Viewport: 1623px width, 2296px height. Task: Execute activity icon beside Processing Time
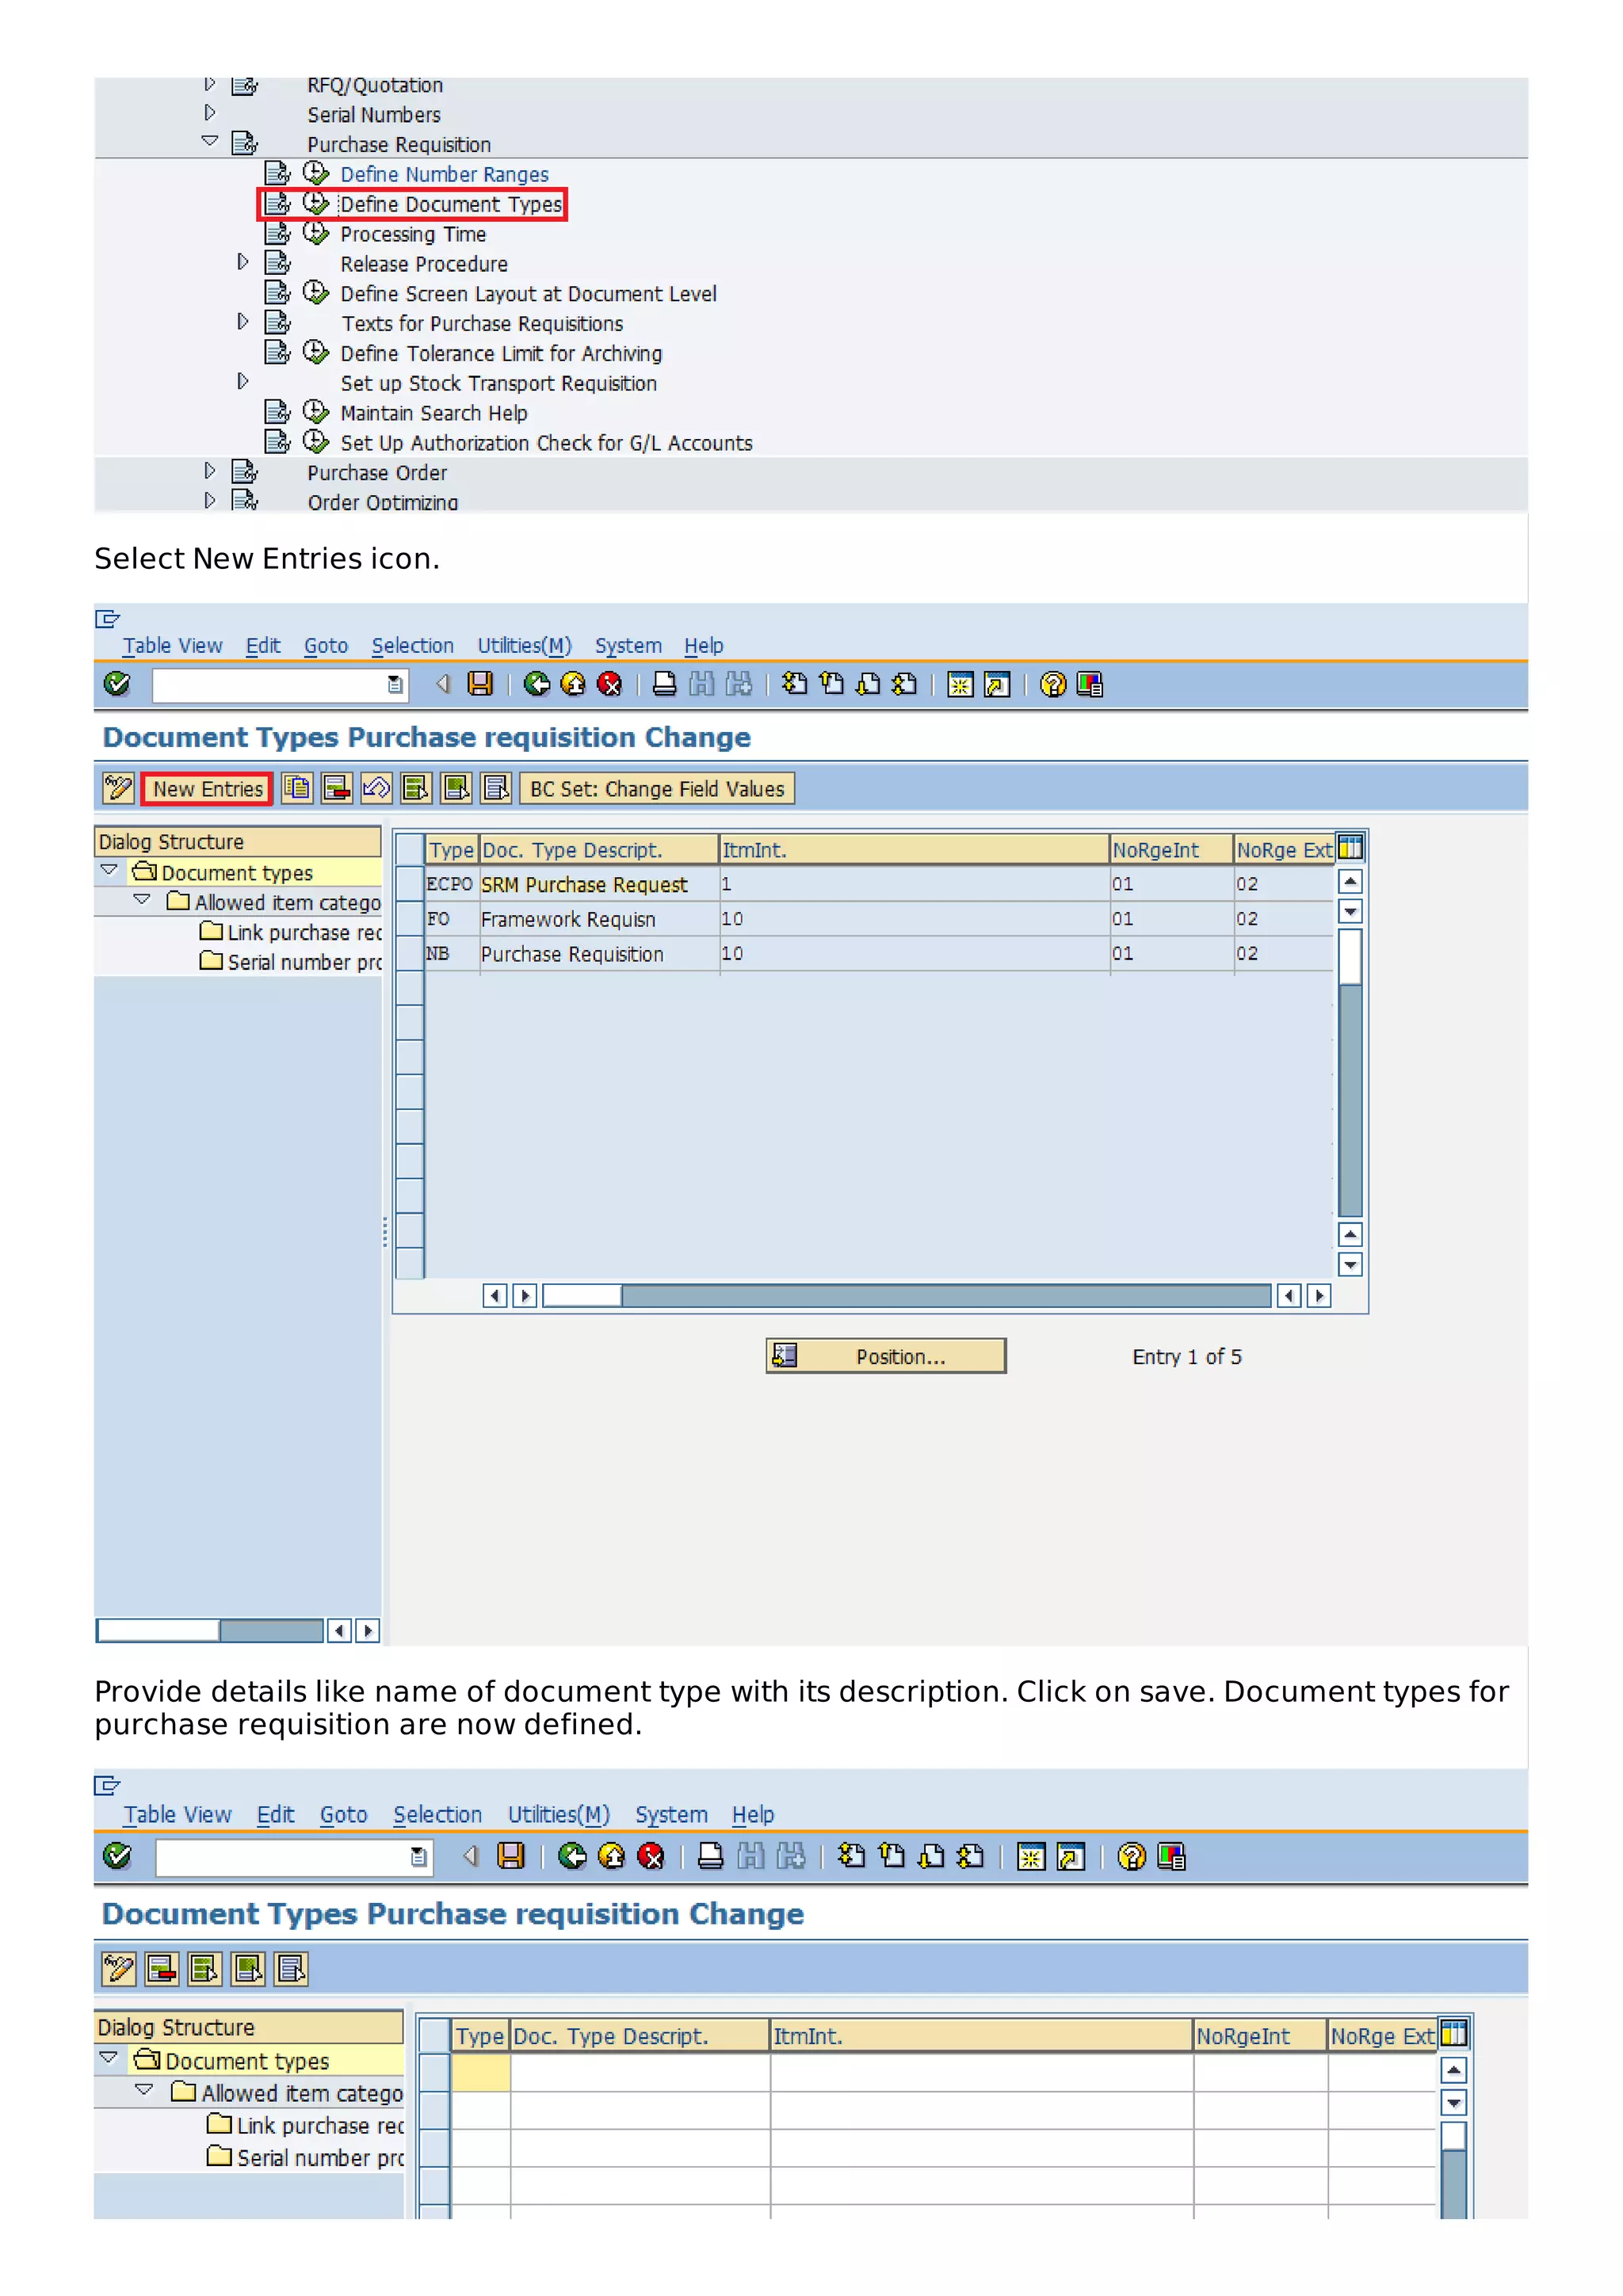click(x=316, y=233)
